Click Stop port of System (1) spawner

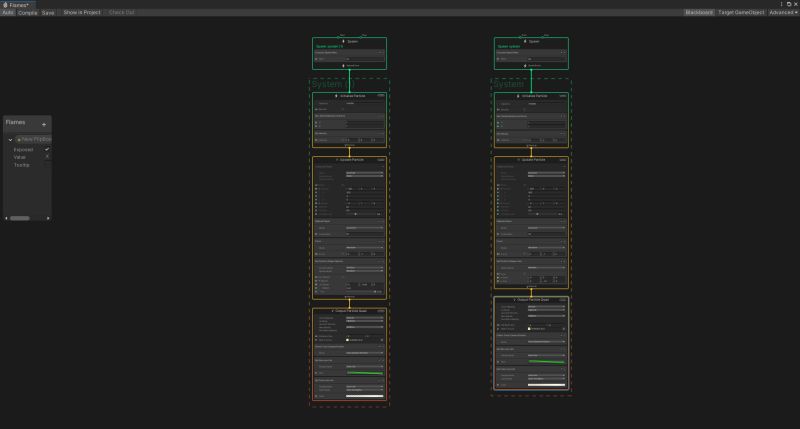pyautogui.click(x=361, y=37)
